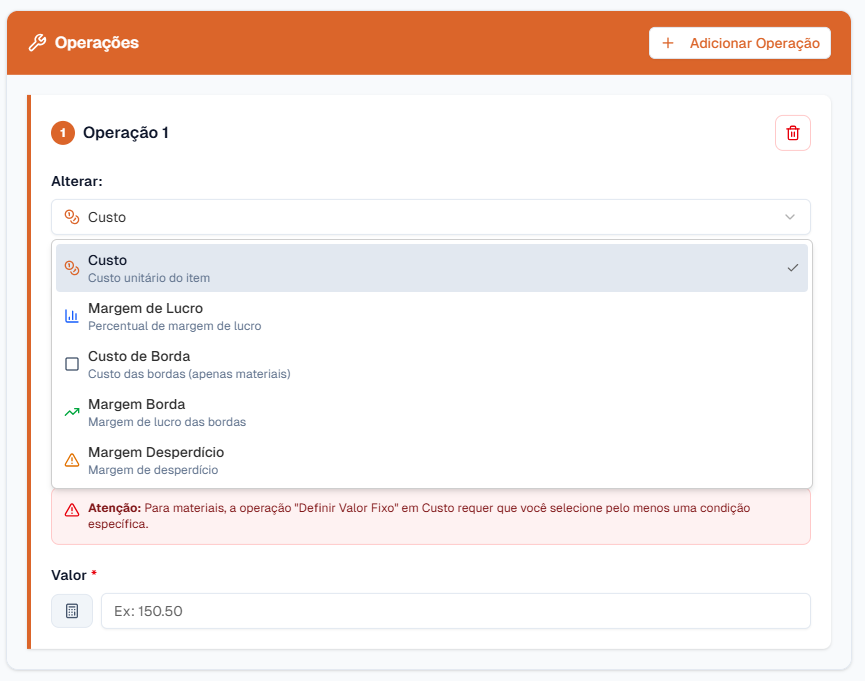Click the checkmark on the selected Custo option
This screenshot has height=681, width=865.
792,268
